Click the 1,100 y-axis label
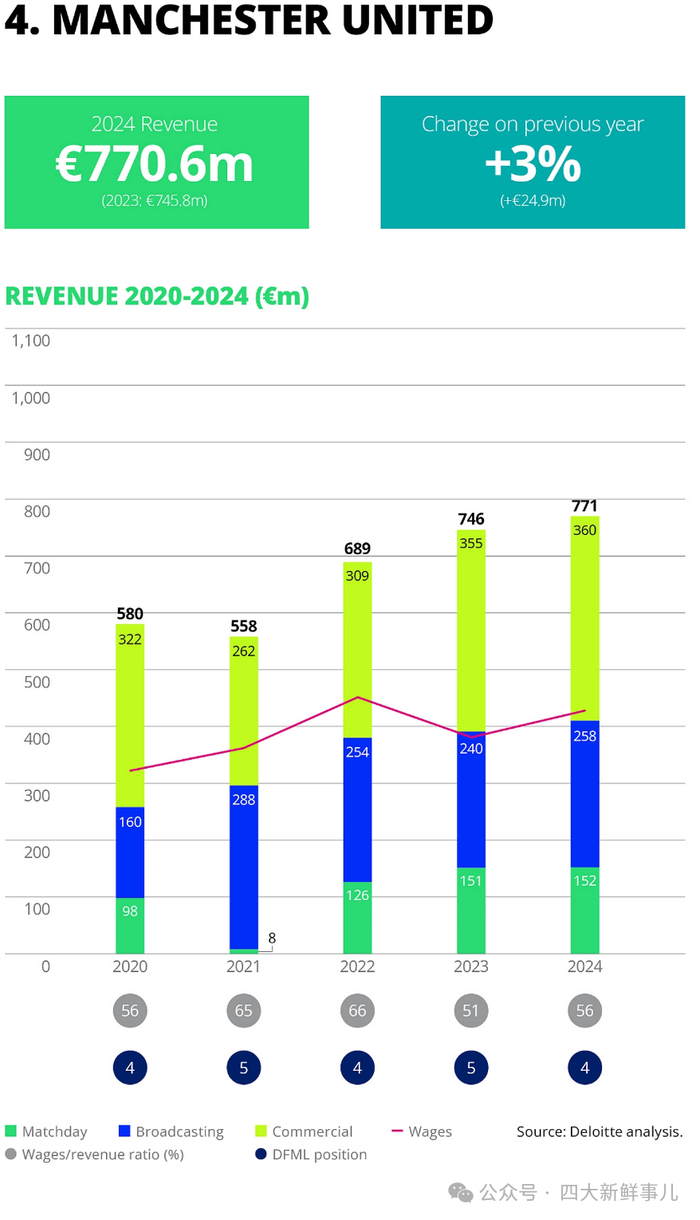This screenshot has width=700, height=1220. point(30,341)
